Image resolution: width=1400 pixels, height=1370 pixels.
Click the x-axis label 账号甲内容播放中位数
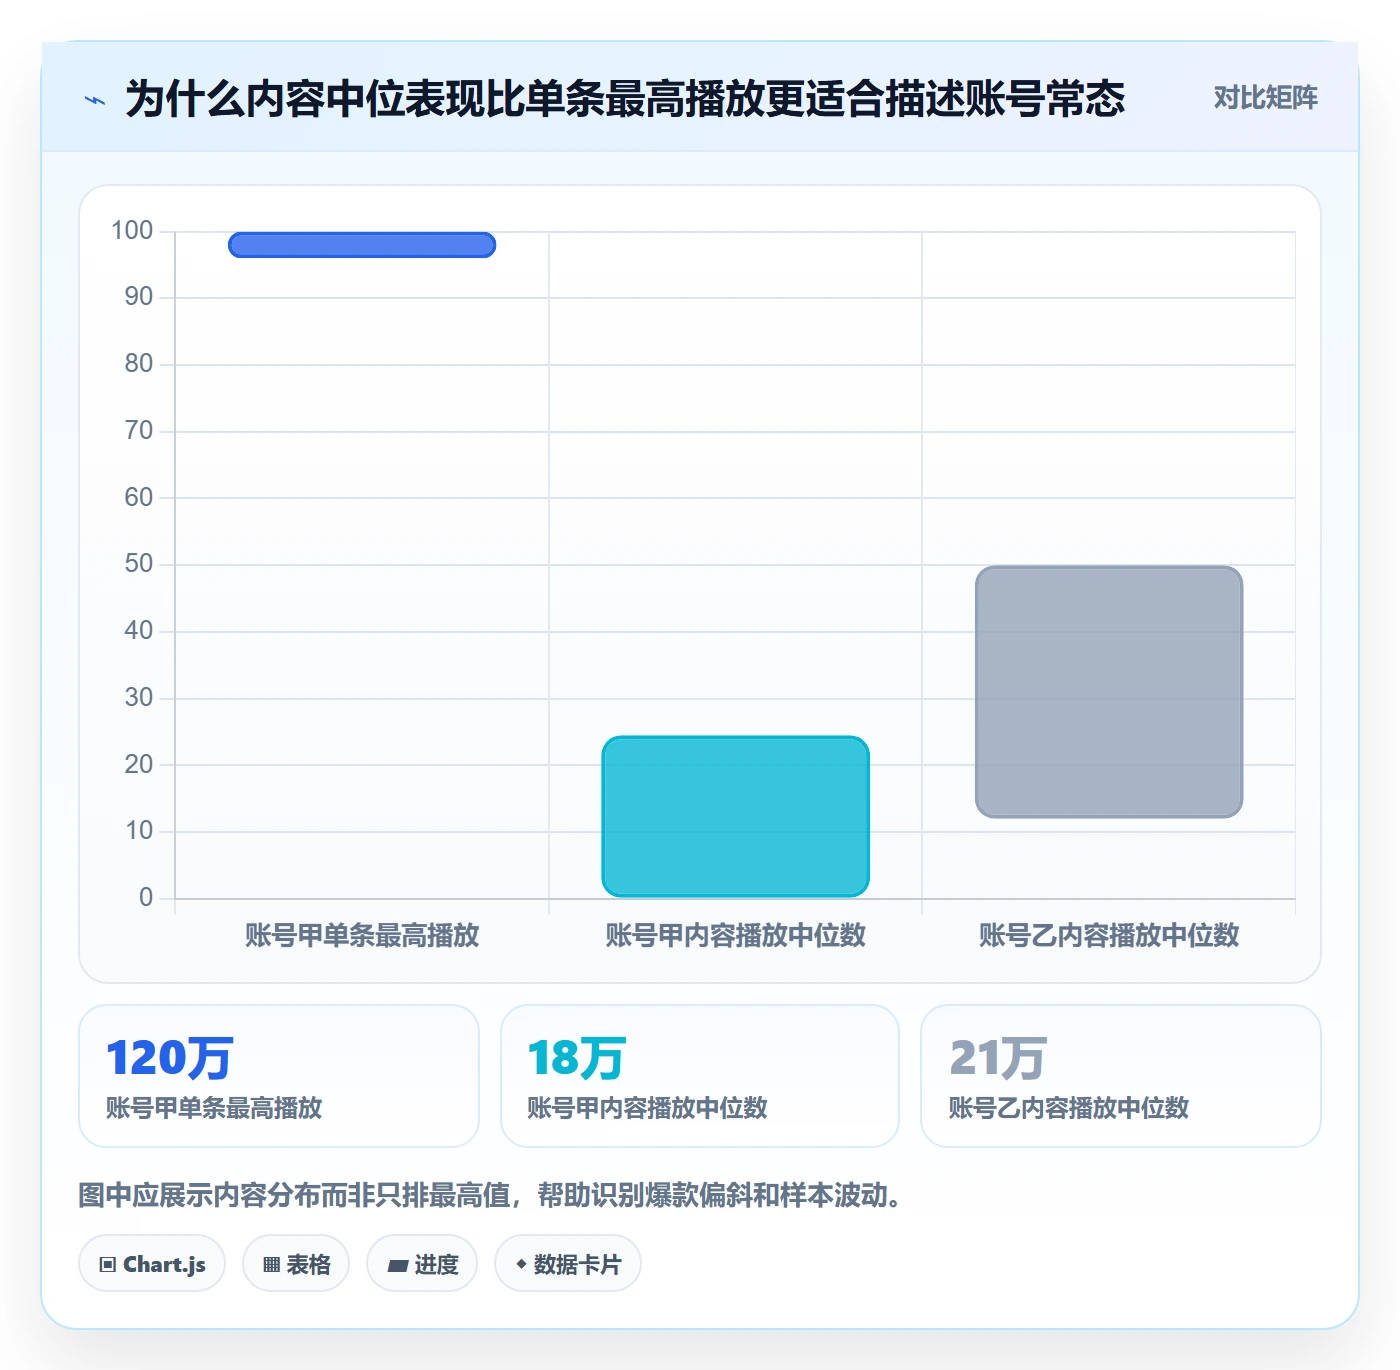coord(736,936)
